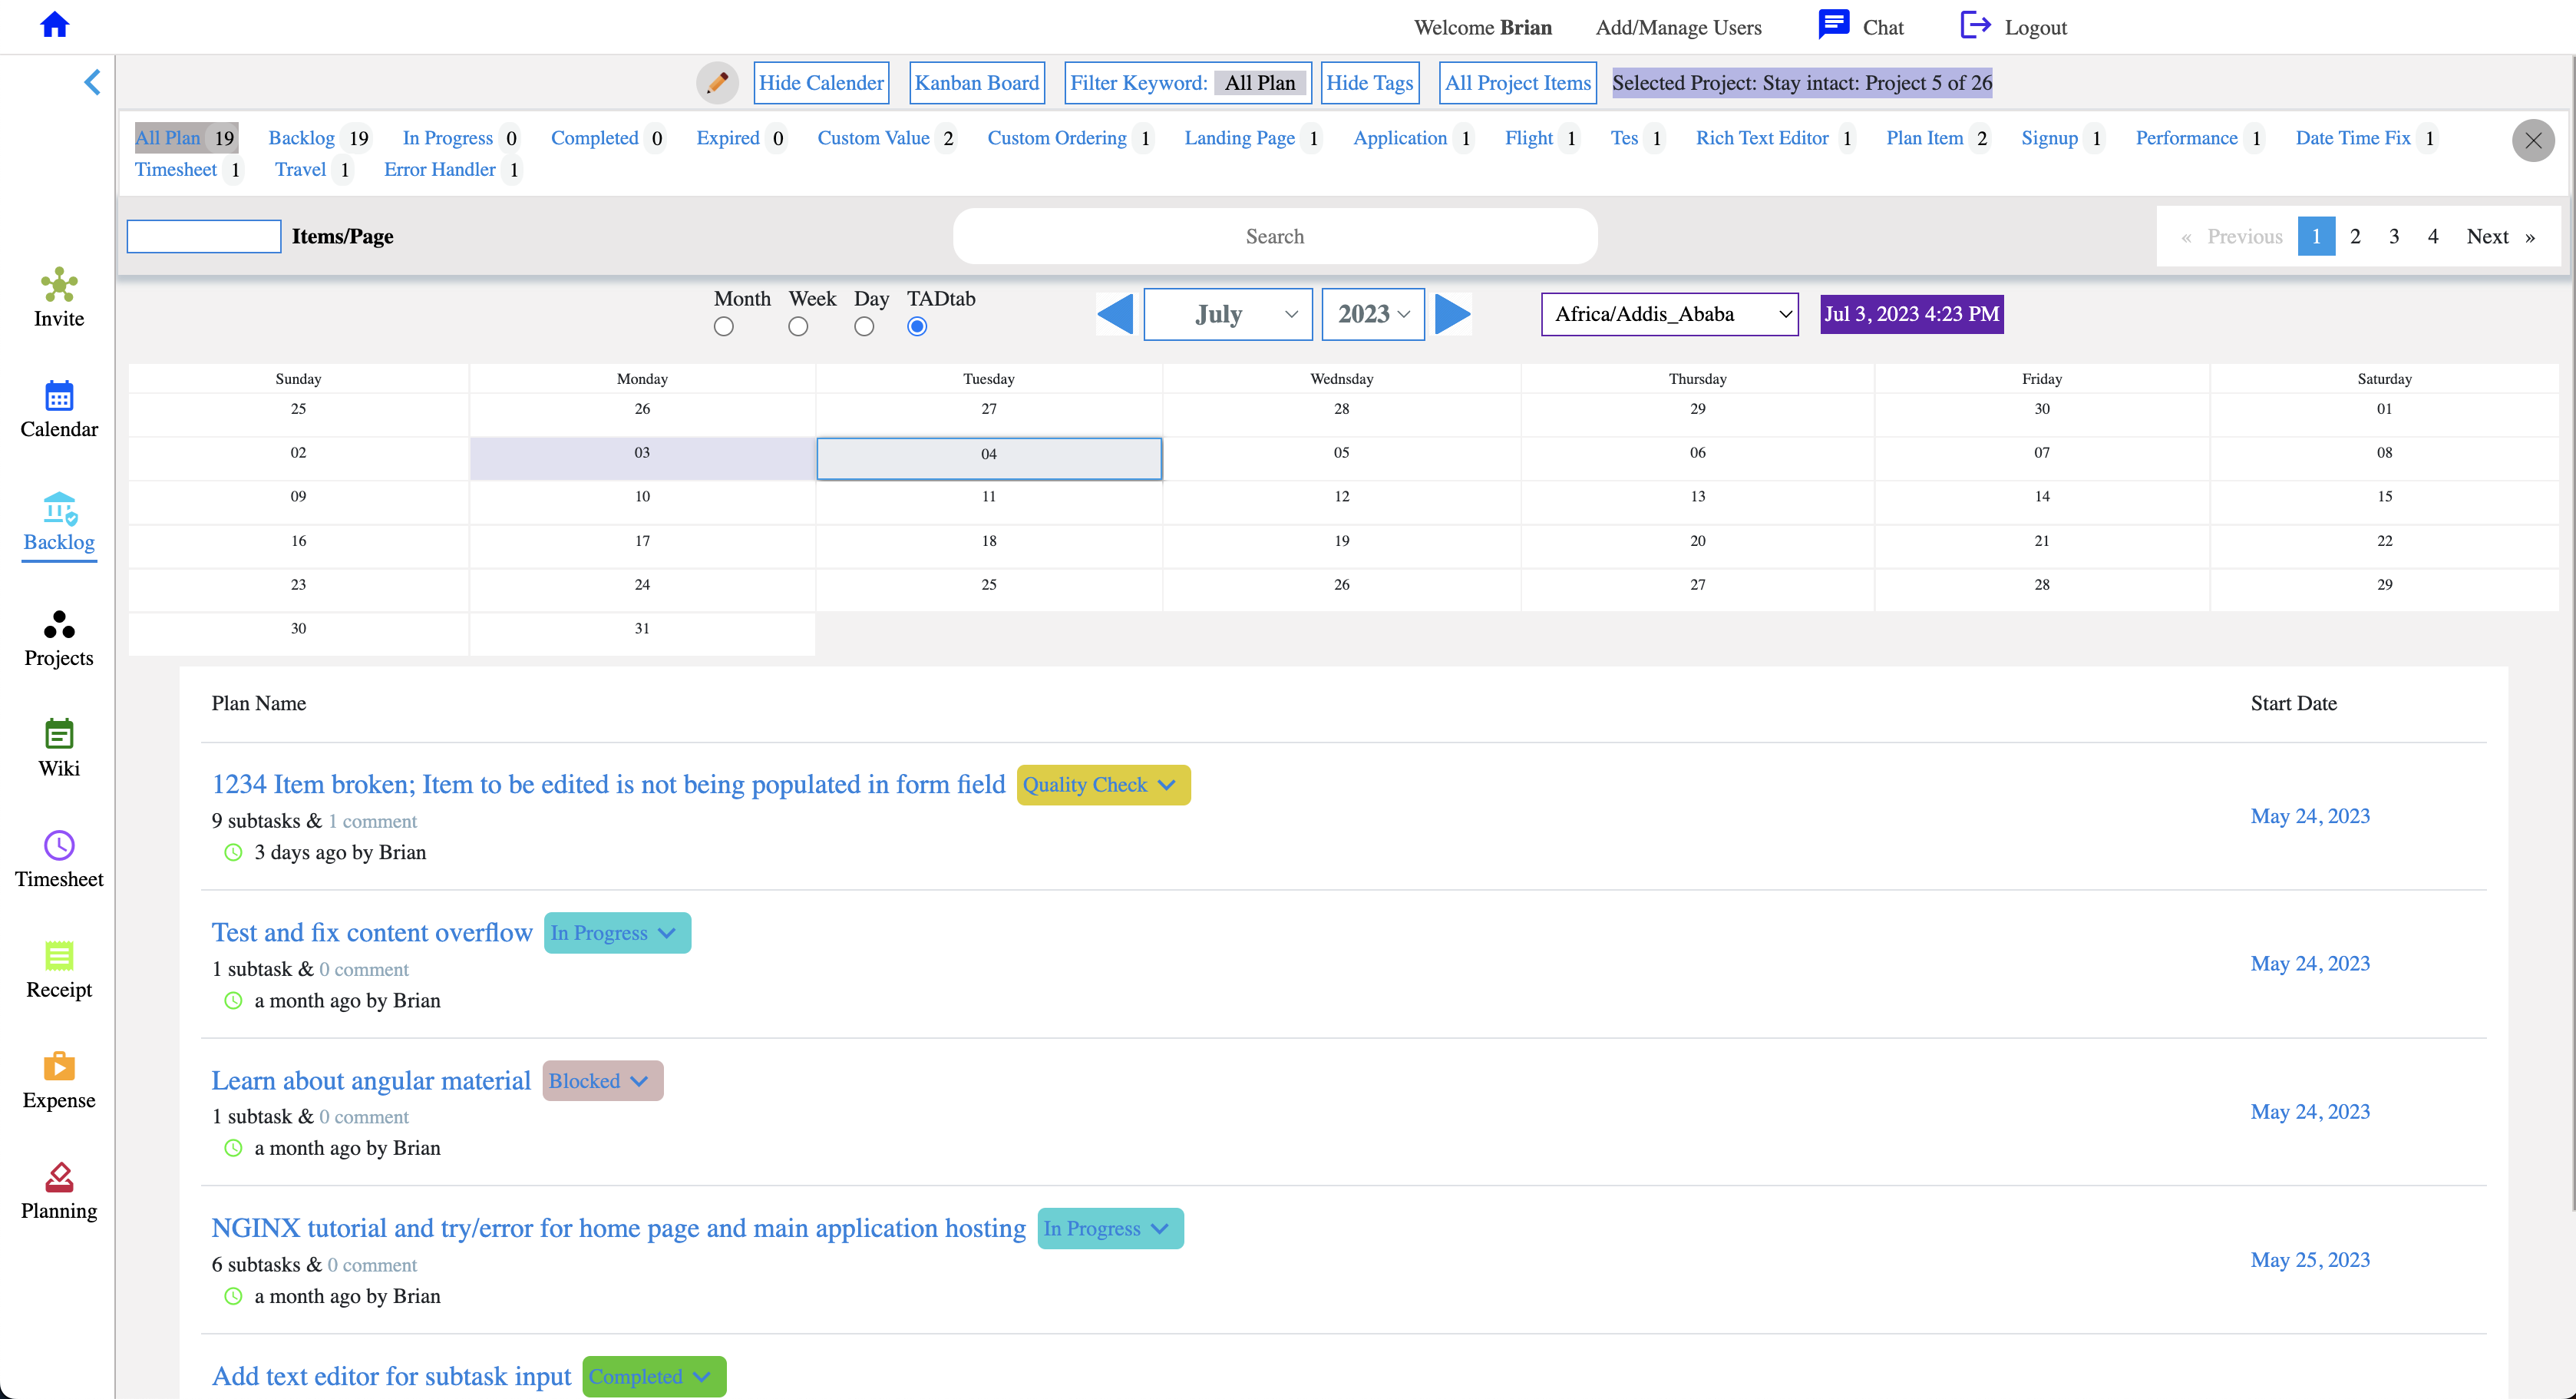
Task: Select the Backlog tag tab
Action: [319, 138]
